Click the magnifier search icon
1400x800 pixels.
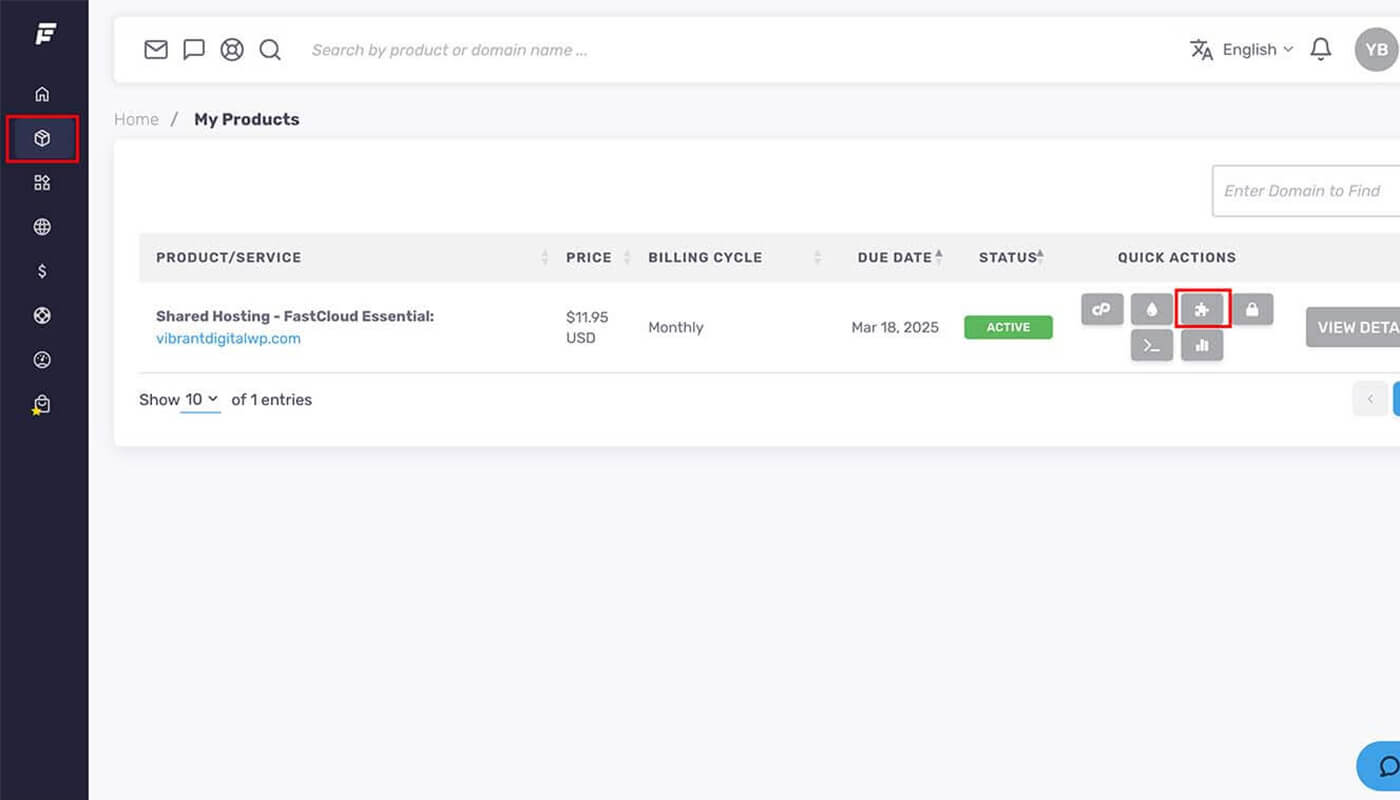(x=270, y=49)
